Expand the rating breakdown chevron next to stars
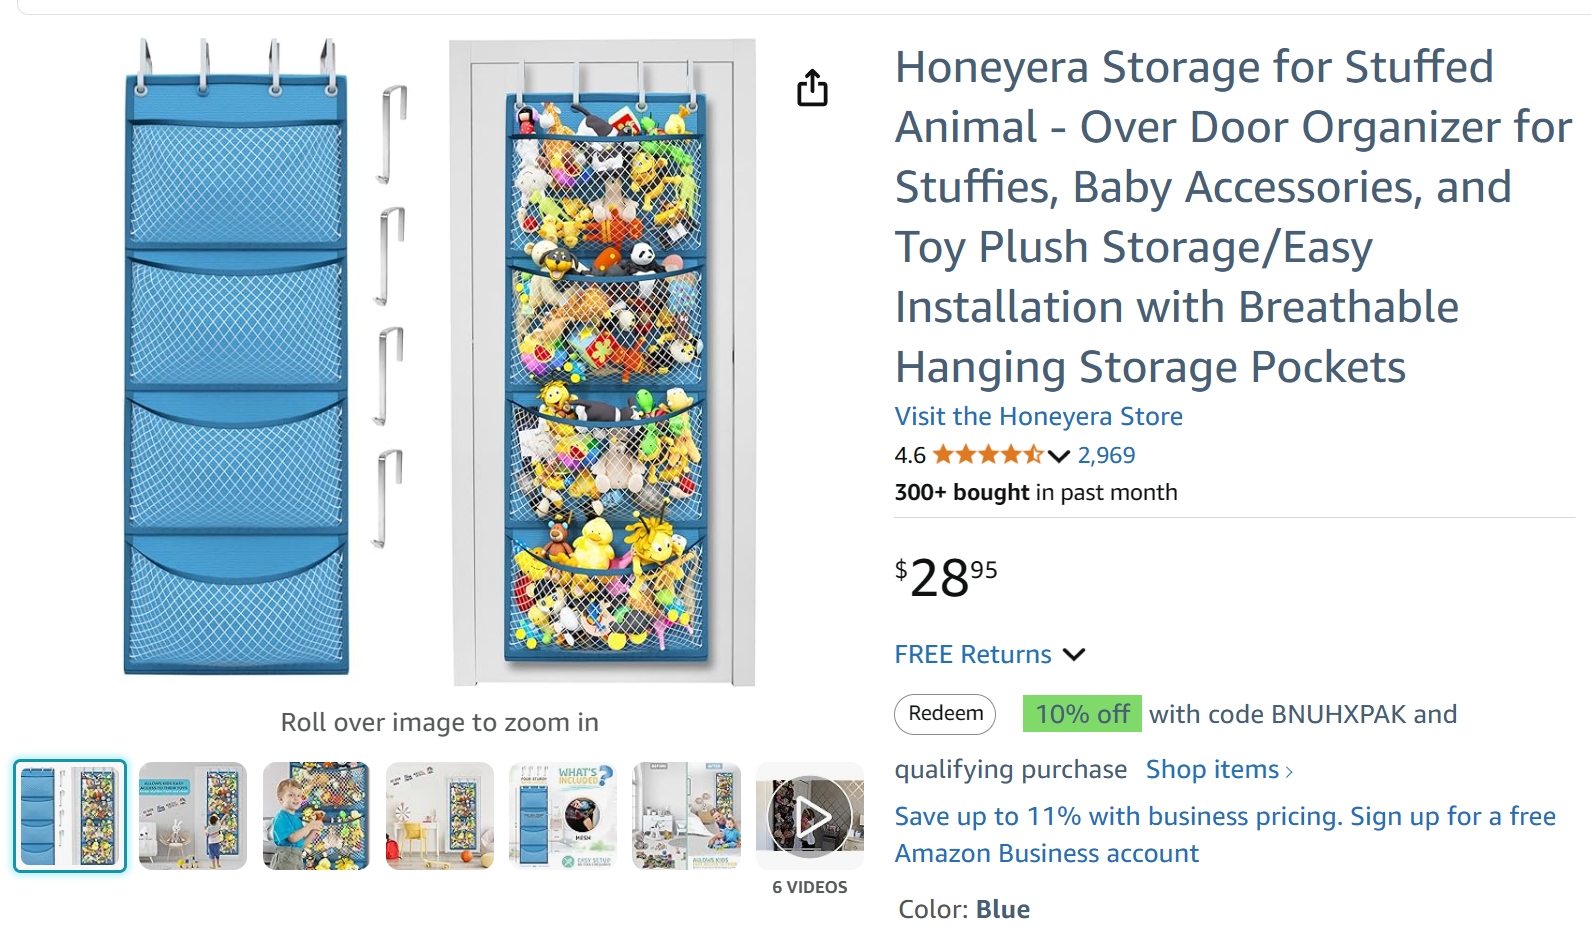The width and height of the screenshot is (1591, 926). coord(1059,457)
